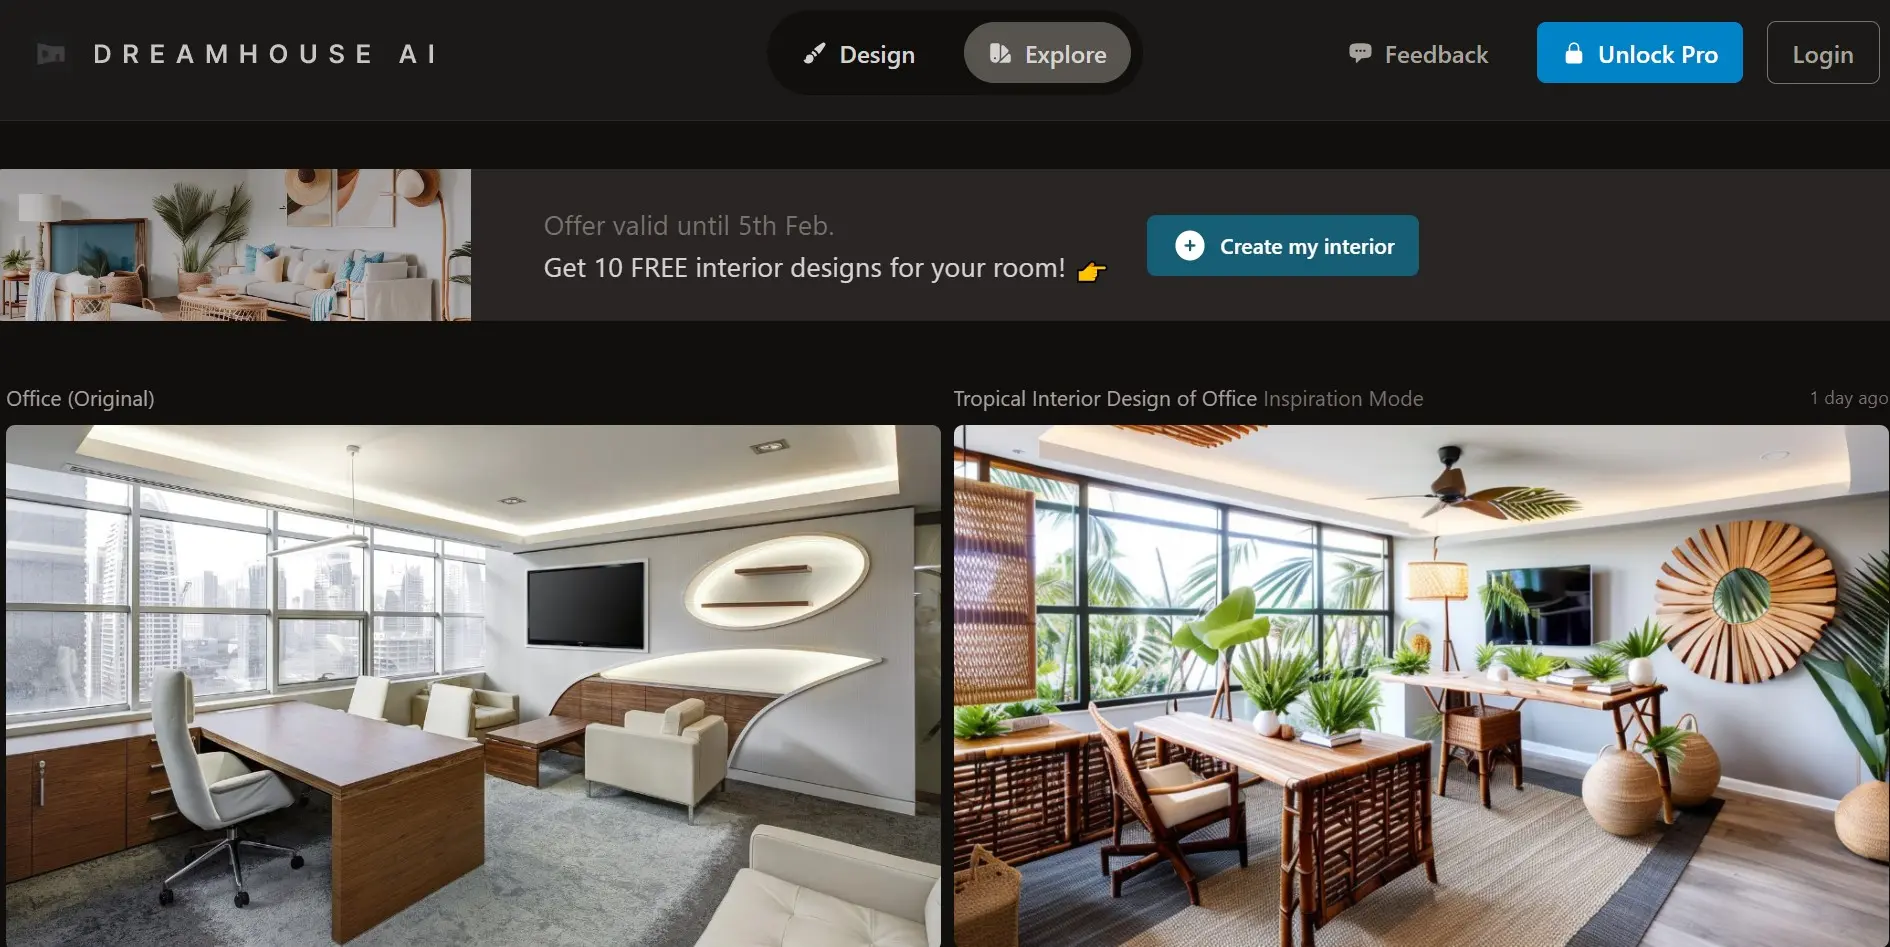This screenshot has height=947, width=1890.
Task: Click the Create my interior button
Action: pos(1283,246)
